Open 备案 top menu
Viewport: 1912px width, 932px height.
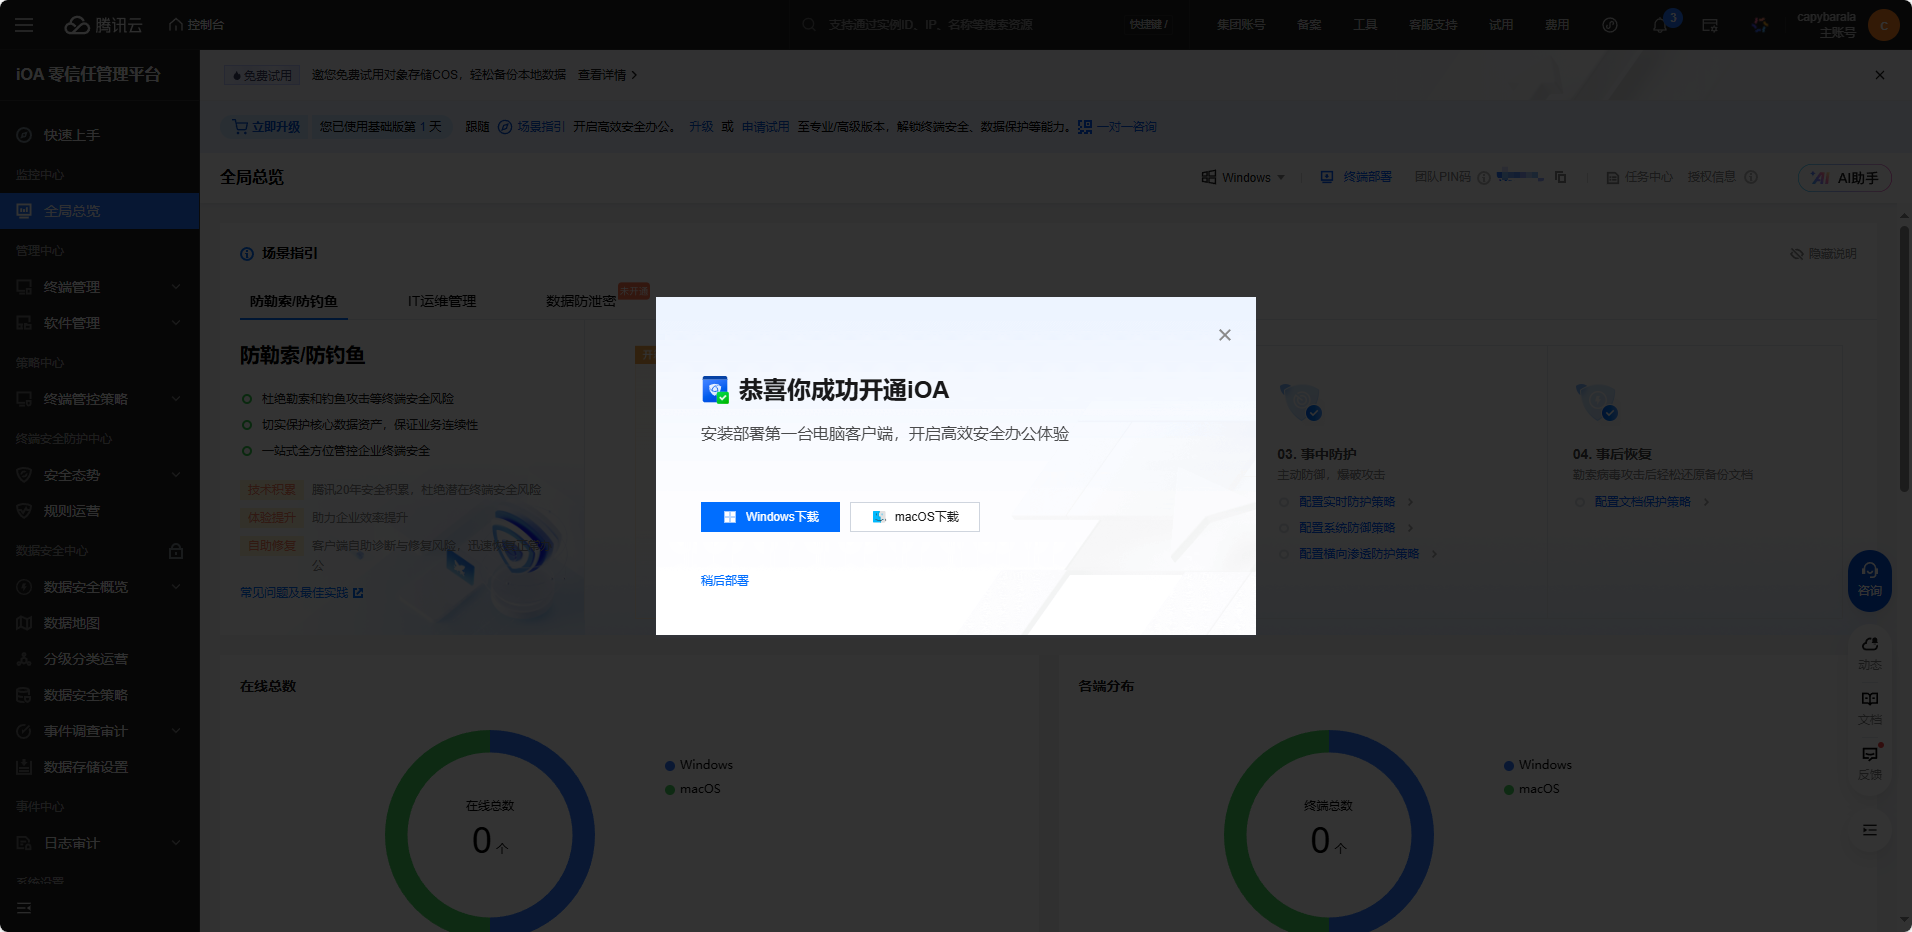pos(1309,25)
